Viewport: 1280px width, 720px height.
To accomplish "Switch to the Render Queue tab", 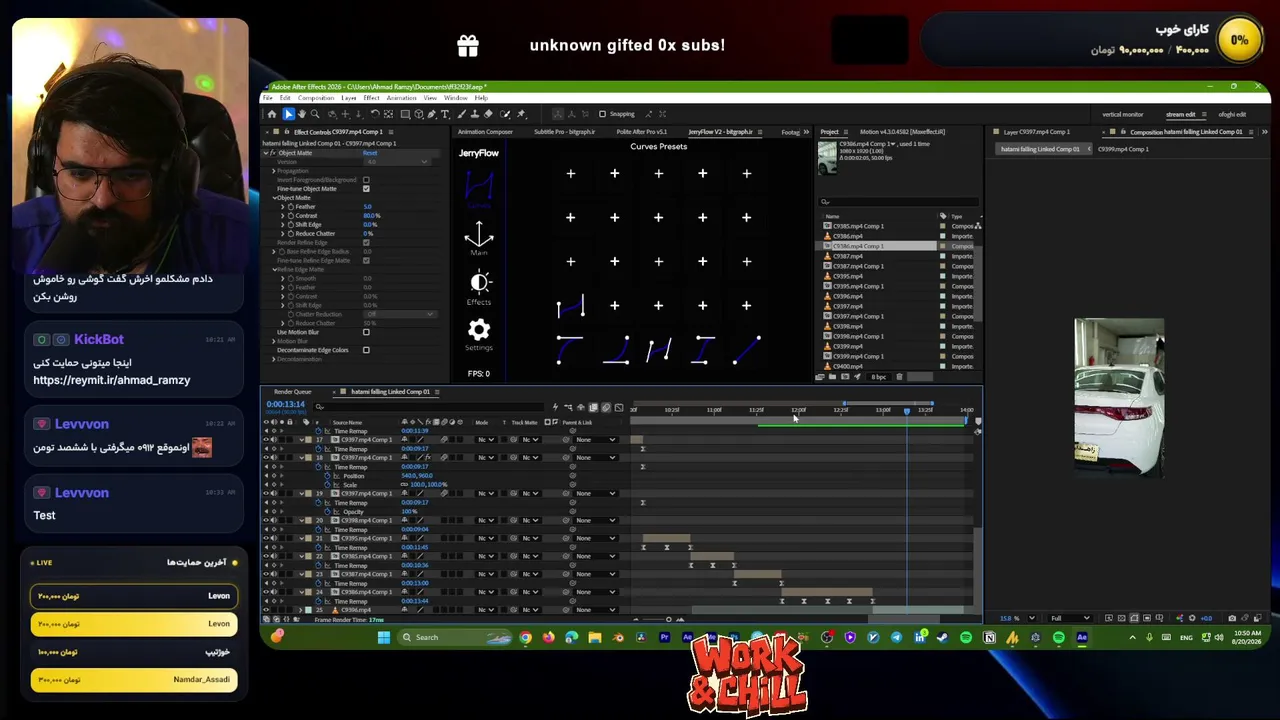I will [x=293, y=392].
